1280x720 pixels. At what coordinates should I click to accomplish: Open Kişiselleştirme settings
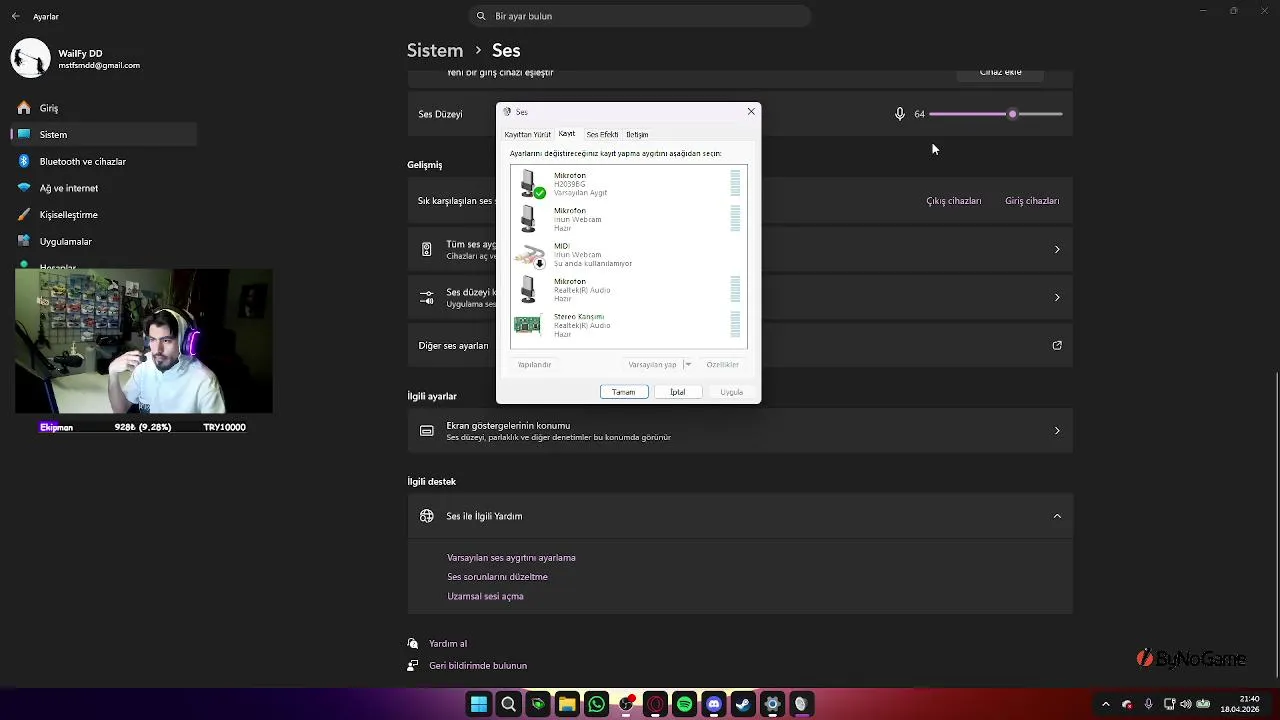(x=104, y=215)
